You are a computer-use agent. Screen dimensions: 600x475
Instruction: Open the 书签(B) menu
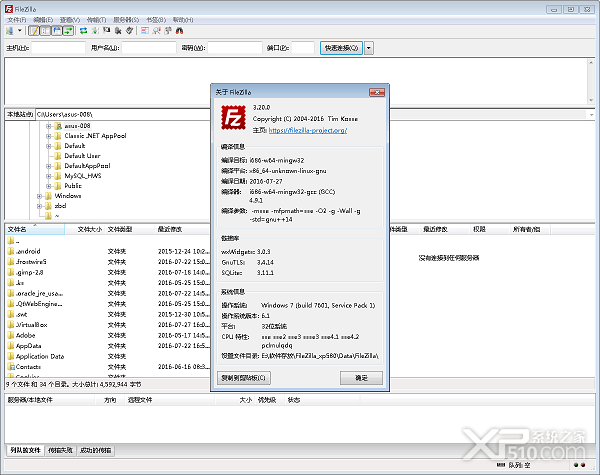click(156, 20)
